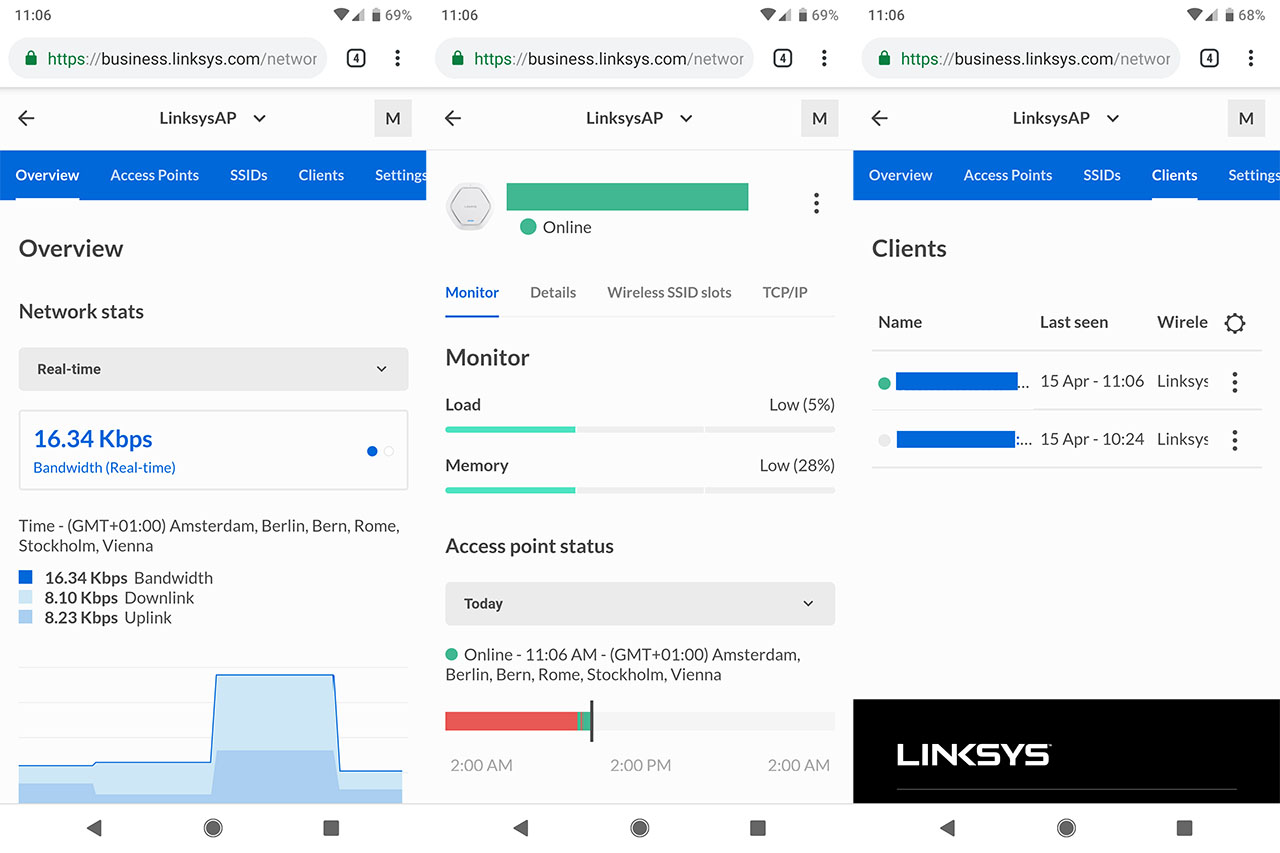
Task: Select the TCP/IP tab
Action: coord(785,293)
